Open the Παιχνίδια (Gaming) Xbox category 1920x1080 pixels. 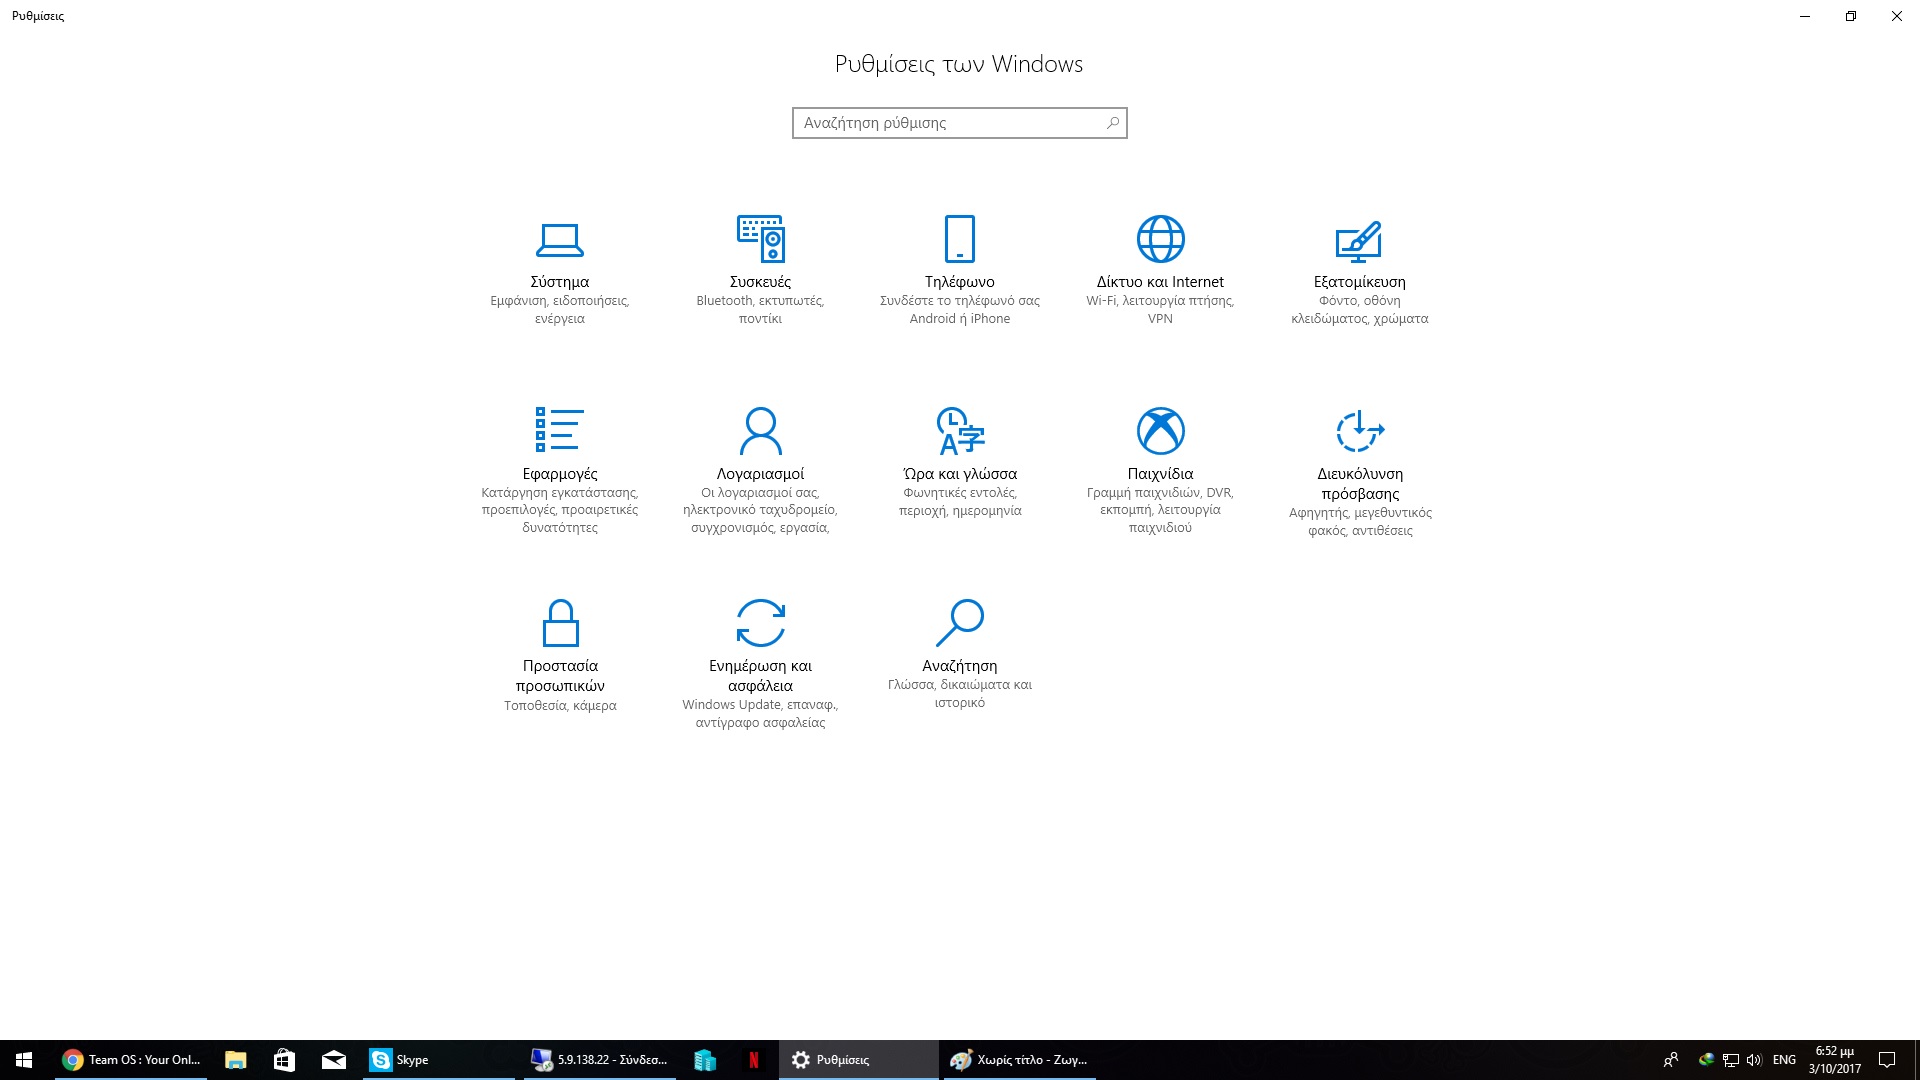click(1160, 470)
